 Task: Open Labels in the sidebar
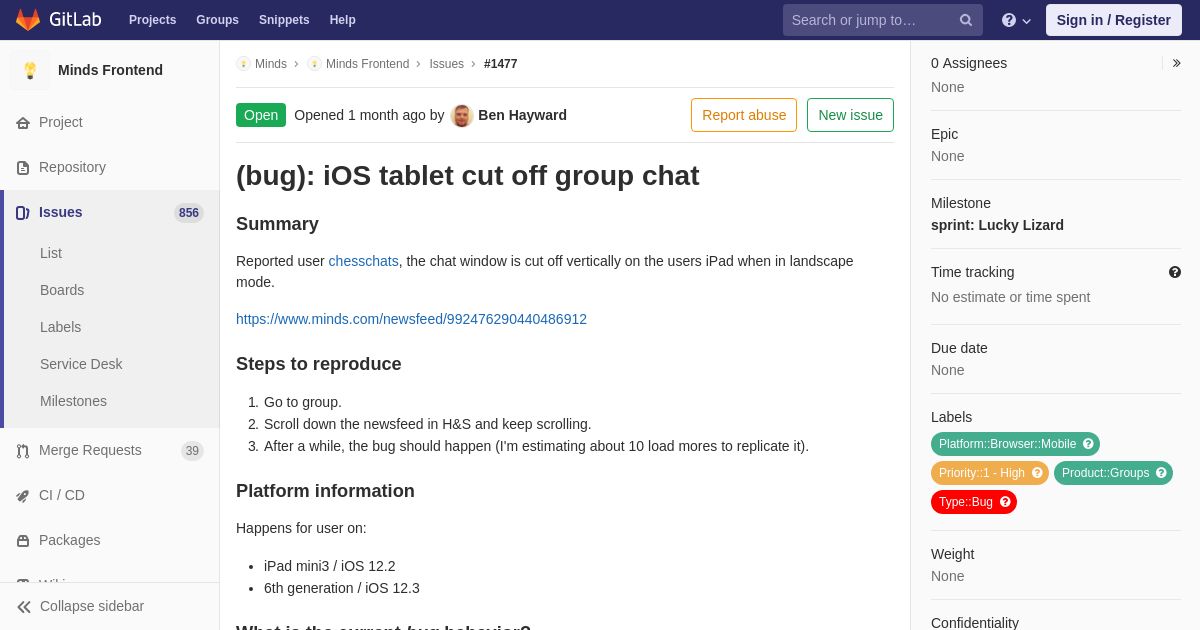click(x=60, y=327)
